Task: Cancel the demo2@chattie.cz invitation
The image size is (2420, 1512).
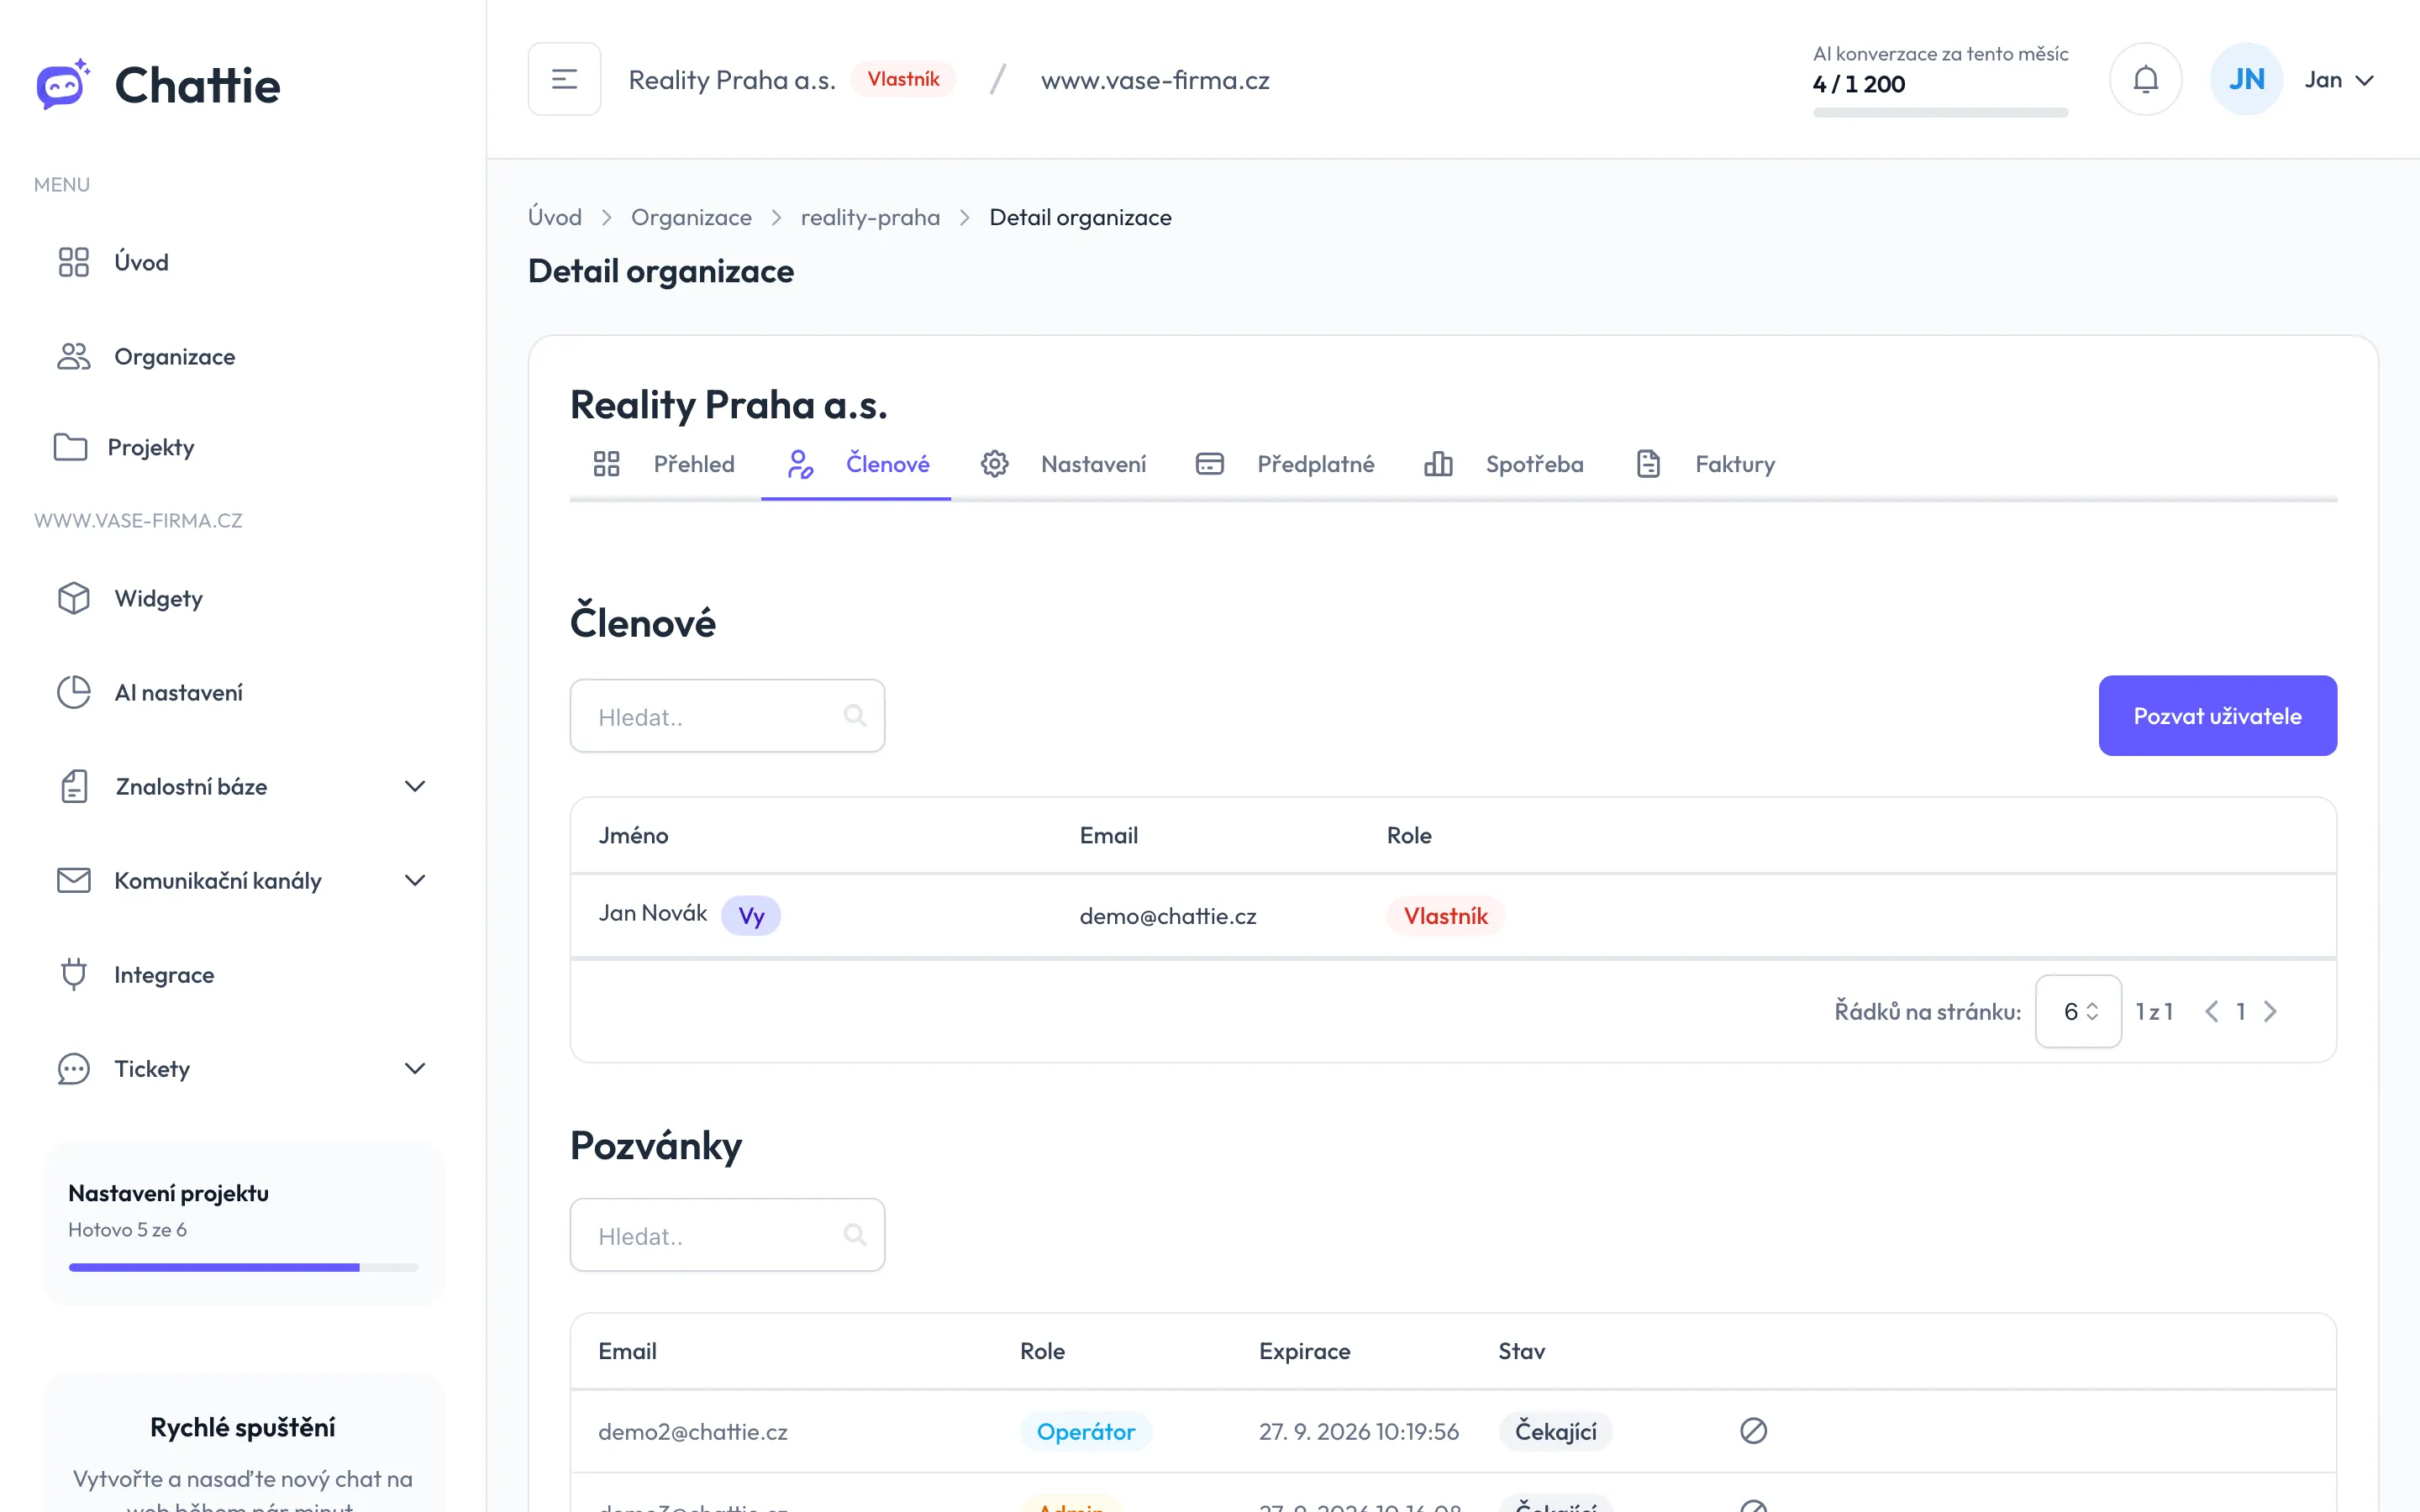Action: coord(1753,1431)
